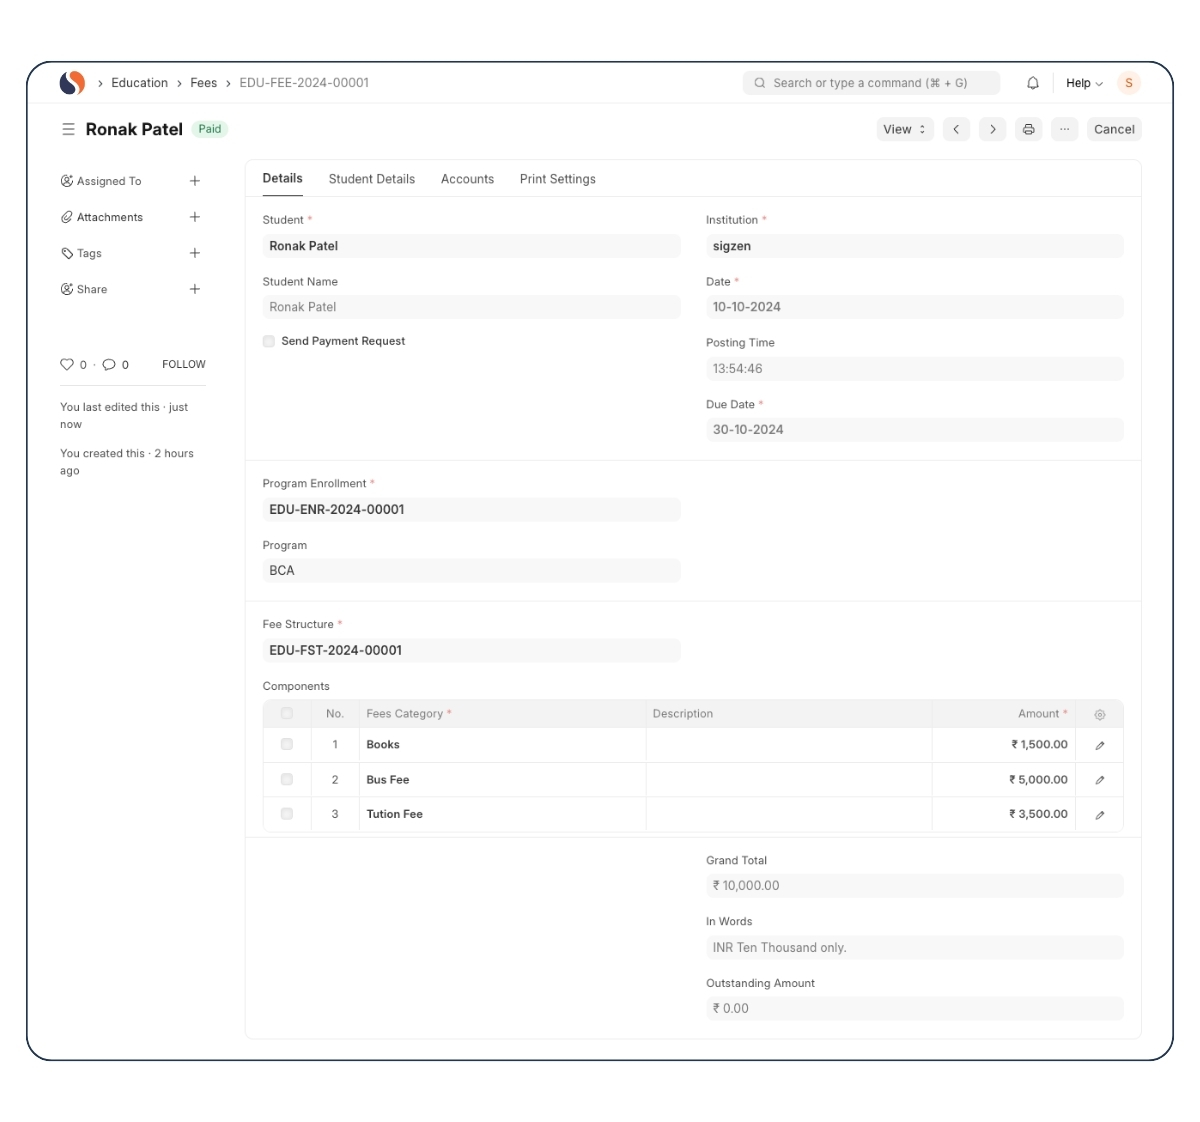Focus the search command bar

pos(870,83)
